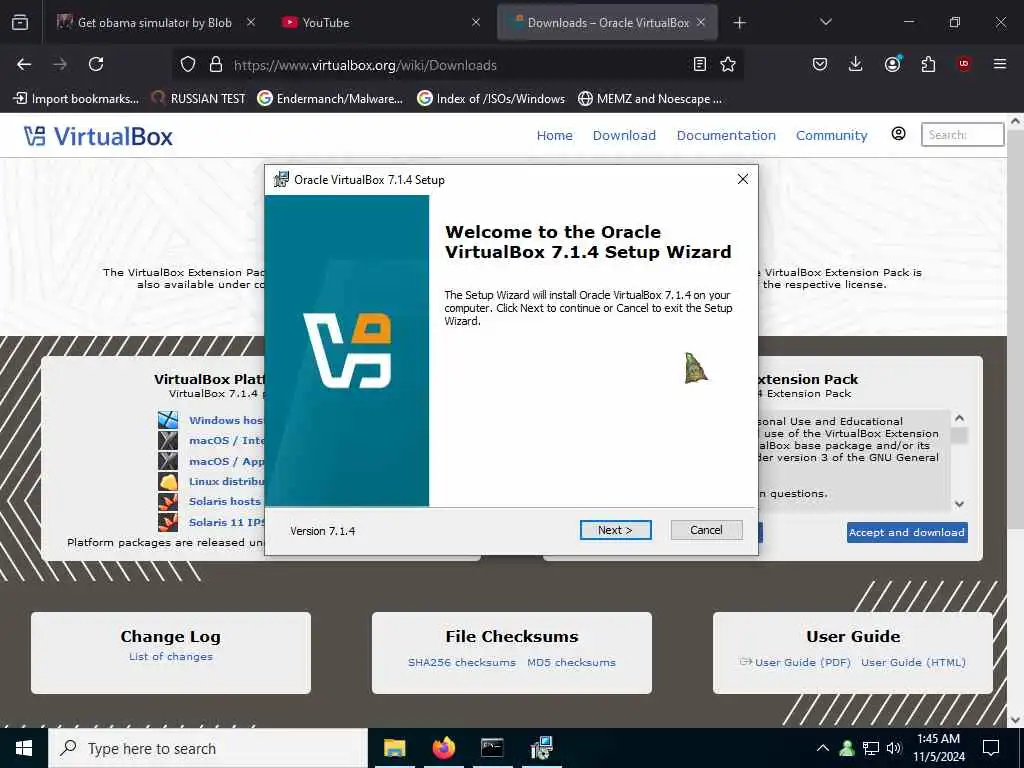Open the Windows Start menu
Image resolution: width=1024 pixels, height=768 pixels.
tap(24, 748)
